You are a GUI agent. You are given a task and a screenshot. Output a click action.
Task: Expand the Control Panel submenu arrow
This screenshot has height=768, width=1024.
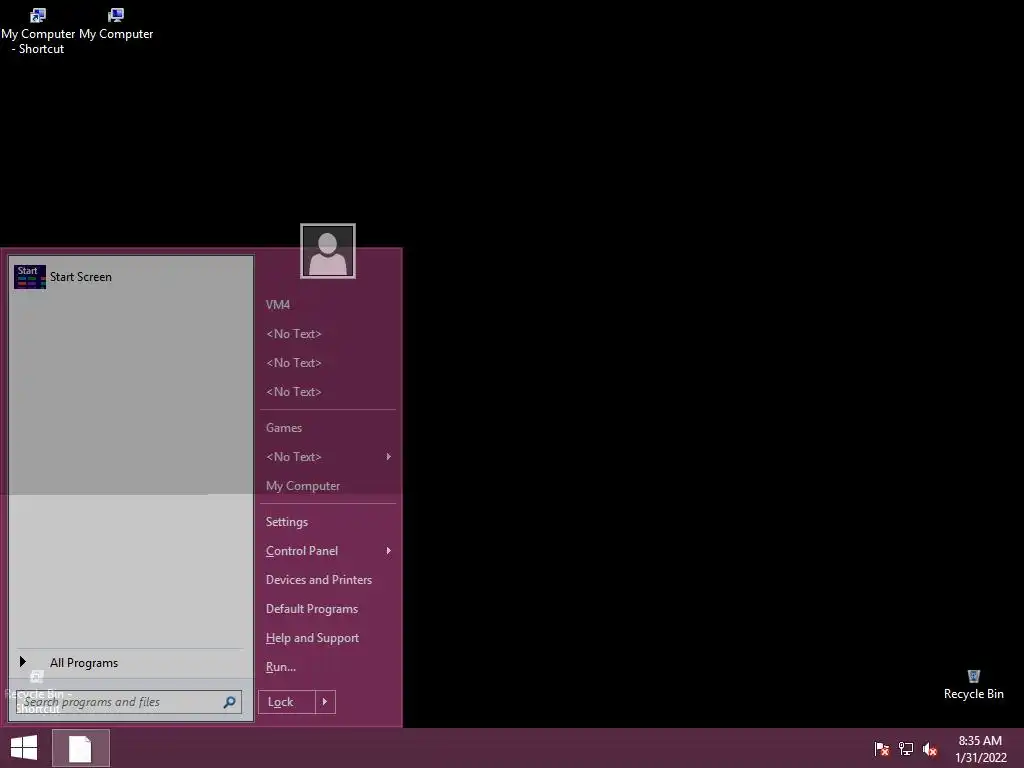coord(389,551)
